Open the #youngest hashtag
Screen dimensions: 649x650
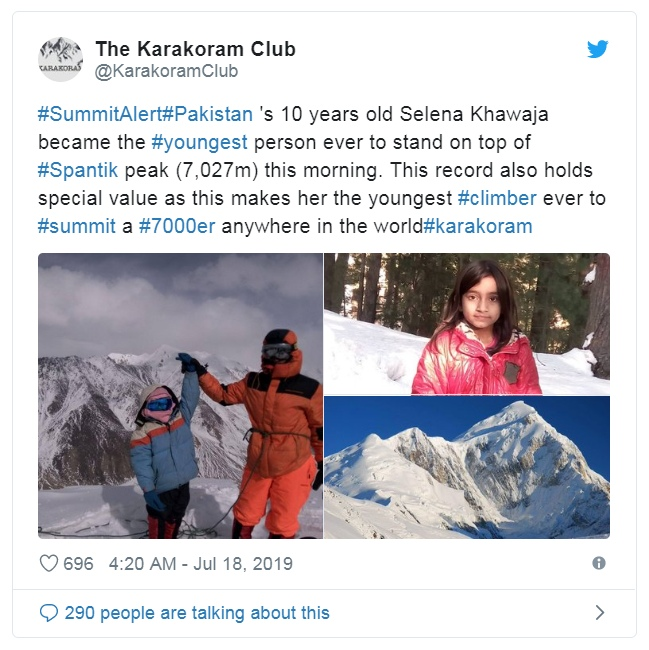(199, 142)
